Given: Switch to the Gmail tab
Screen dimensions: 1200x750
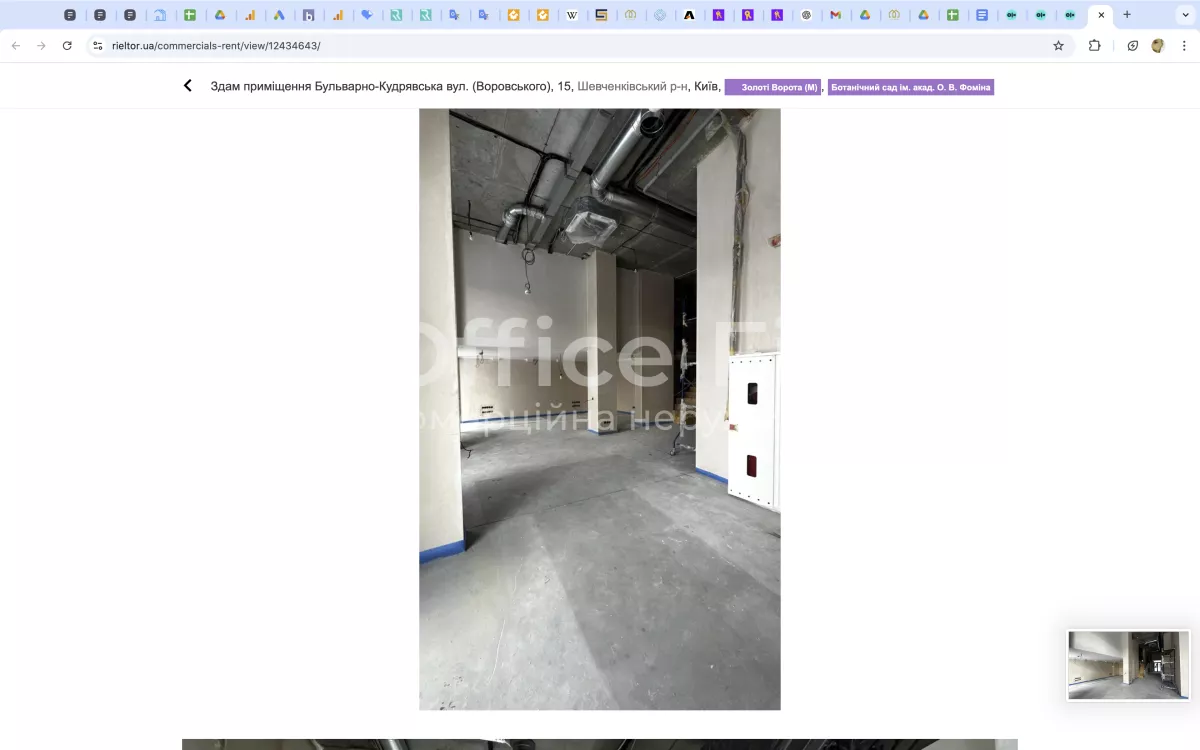Looking at the screenshot, I should pos(835,15).
